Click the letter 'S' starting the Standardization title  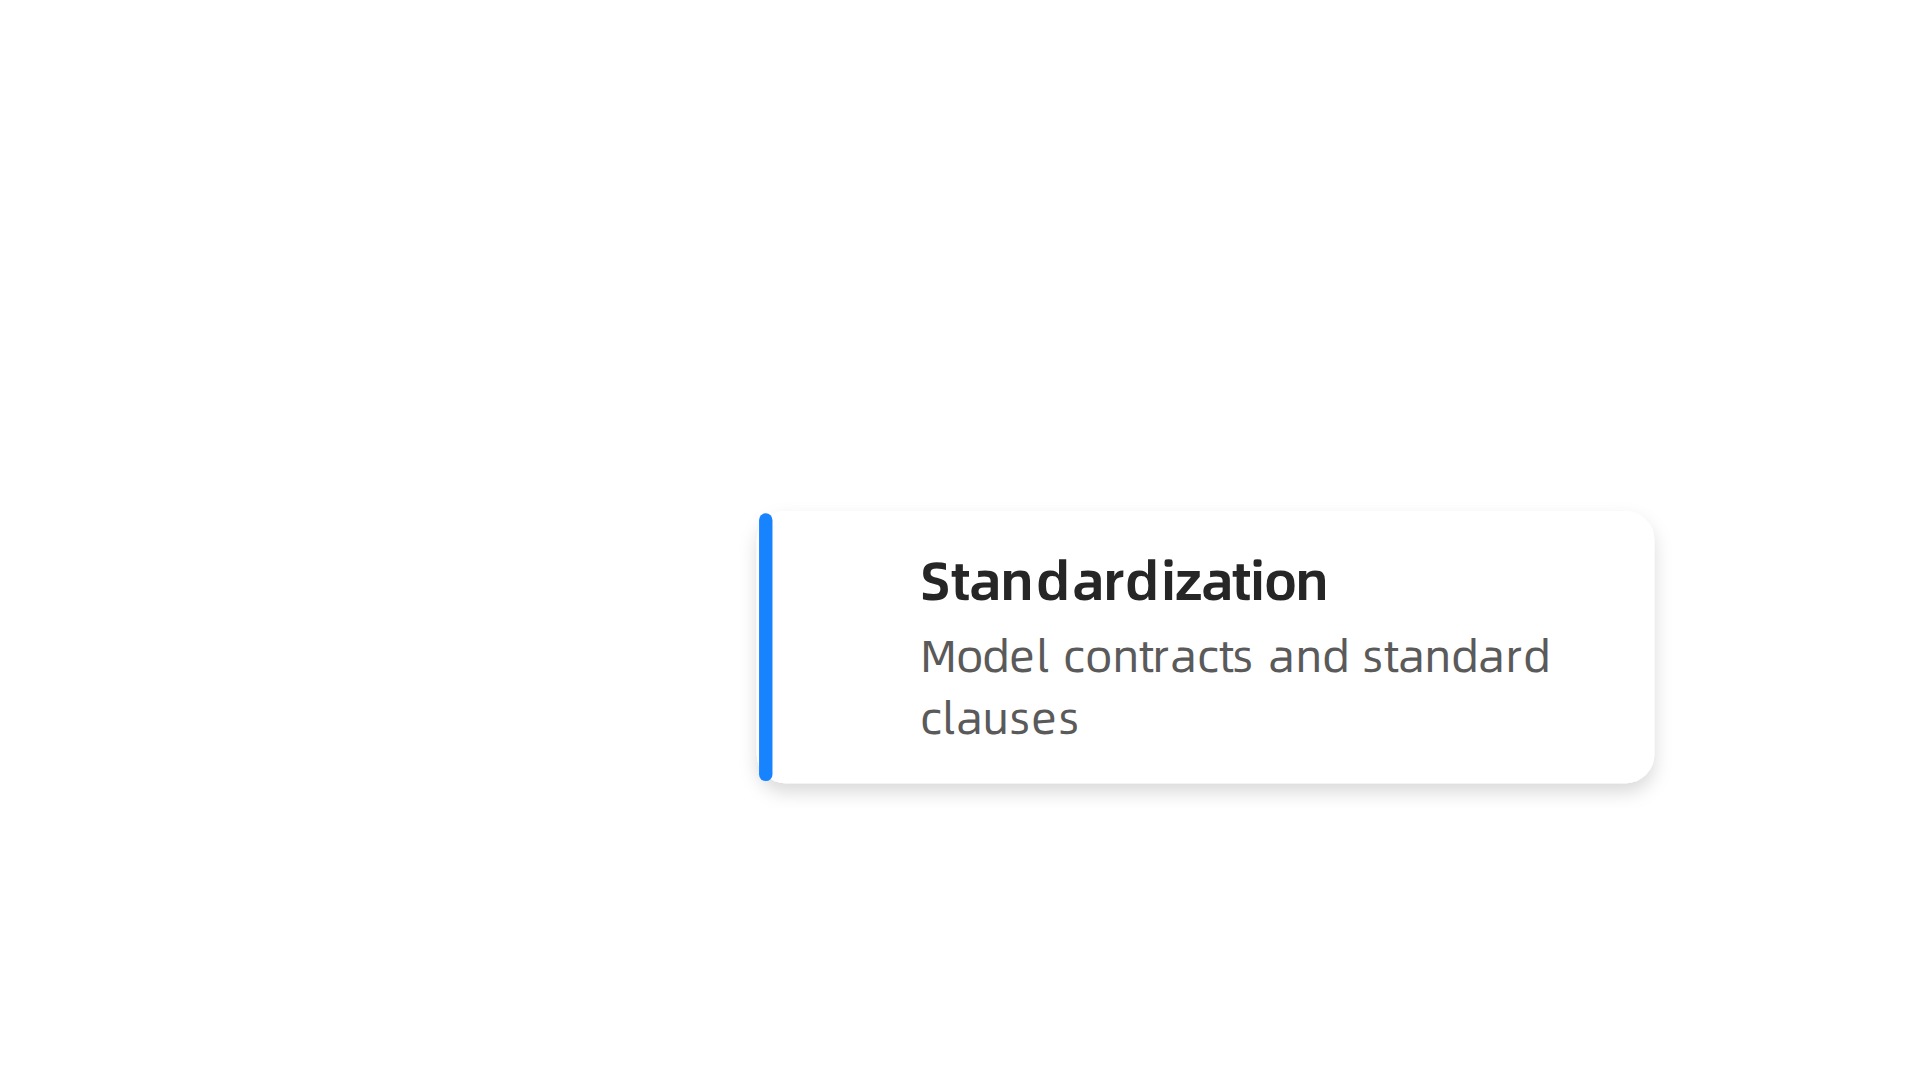(936, 582)
